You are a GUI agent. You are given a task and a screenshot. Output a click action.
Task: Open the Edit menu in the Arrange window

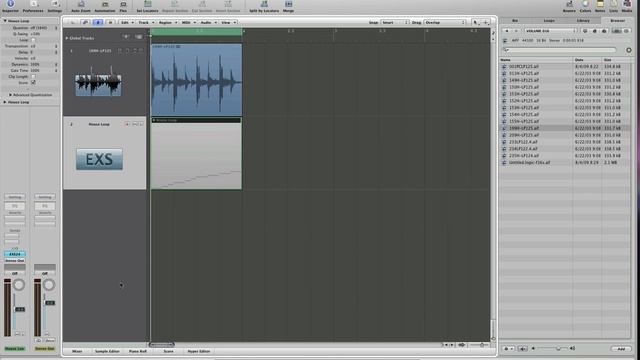tap(127, 22)
